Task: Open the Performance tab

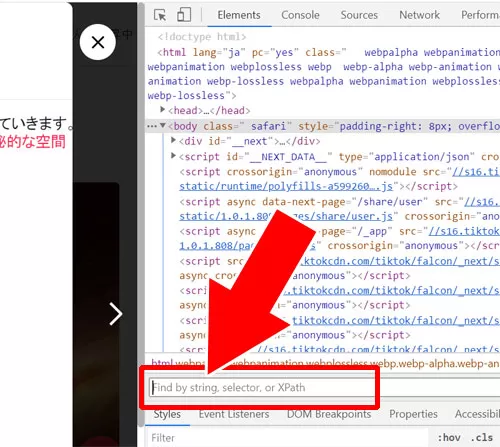Action: [480, 15]
